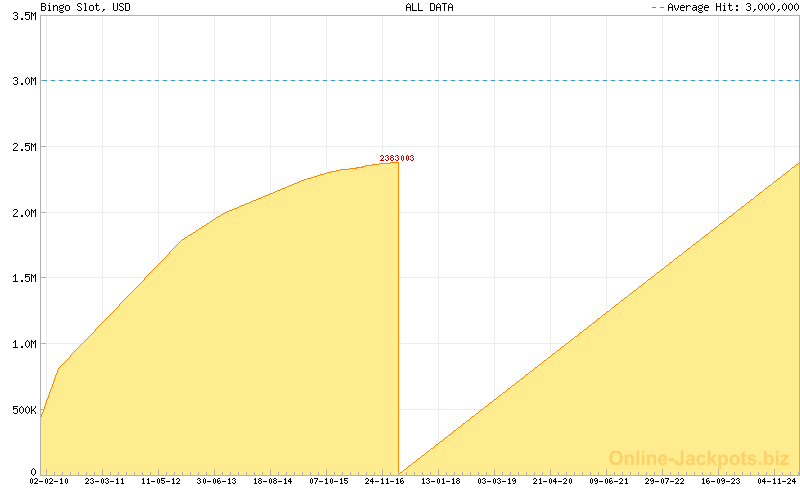
Task: Select the 04-11-24 date tick
Action: tap(777, 481)
